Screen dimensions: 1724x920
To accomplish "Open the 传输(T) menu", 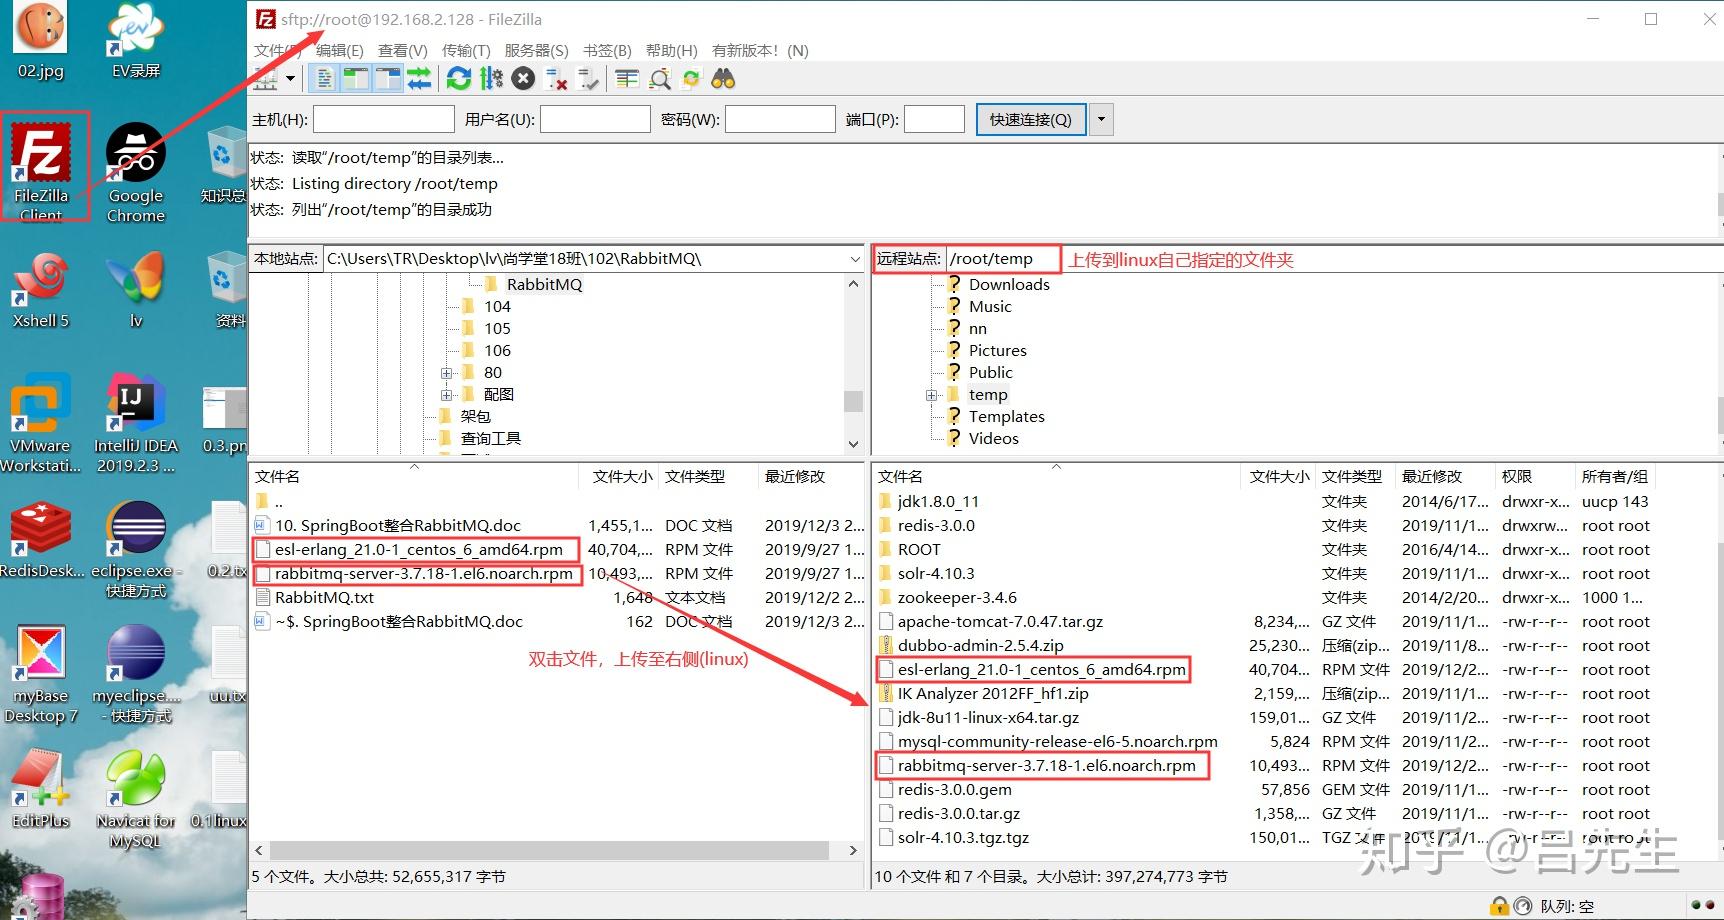I will click(465, 50).
